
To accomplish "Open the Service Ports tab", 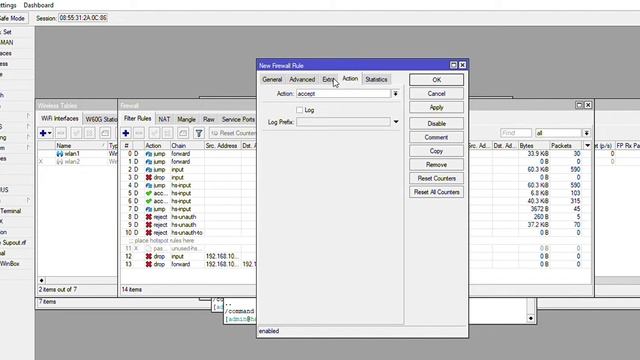I will click(x=238, y=119).
